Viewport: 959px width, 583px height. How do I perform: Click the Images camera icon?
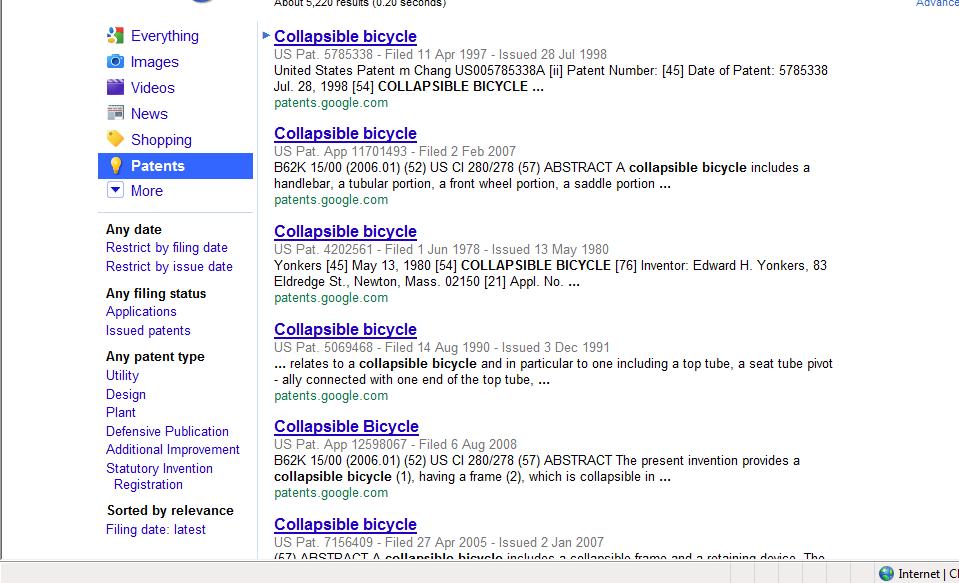(115, 62)
